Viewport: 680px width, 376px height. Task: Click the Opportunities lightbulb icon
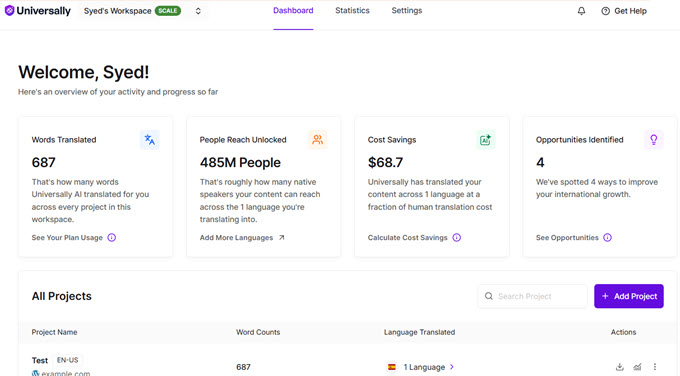coord(654,140)
